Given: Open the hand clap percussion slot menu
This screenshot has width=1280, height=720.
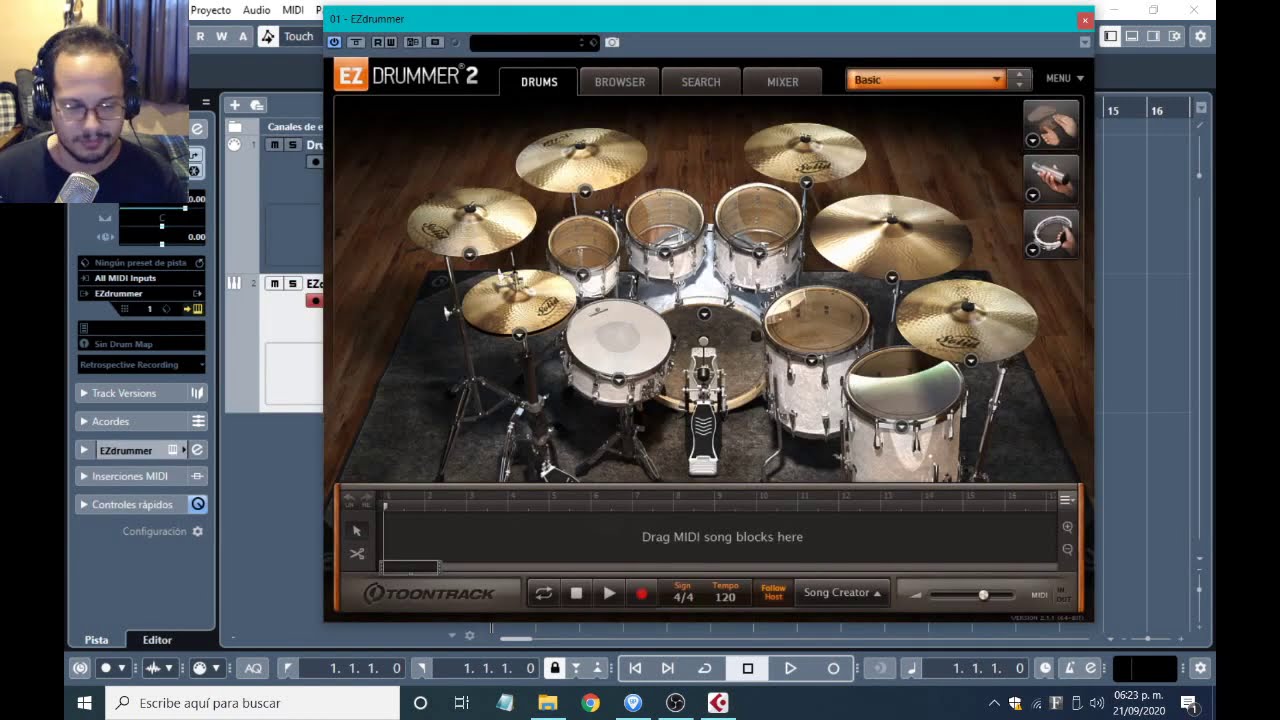Looking at the screenshot, I should (x=1033, y=141).
